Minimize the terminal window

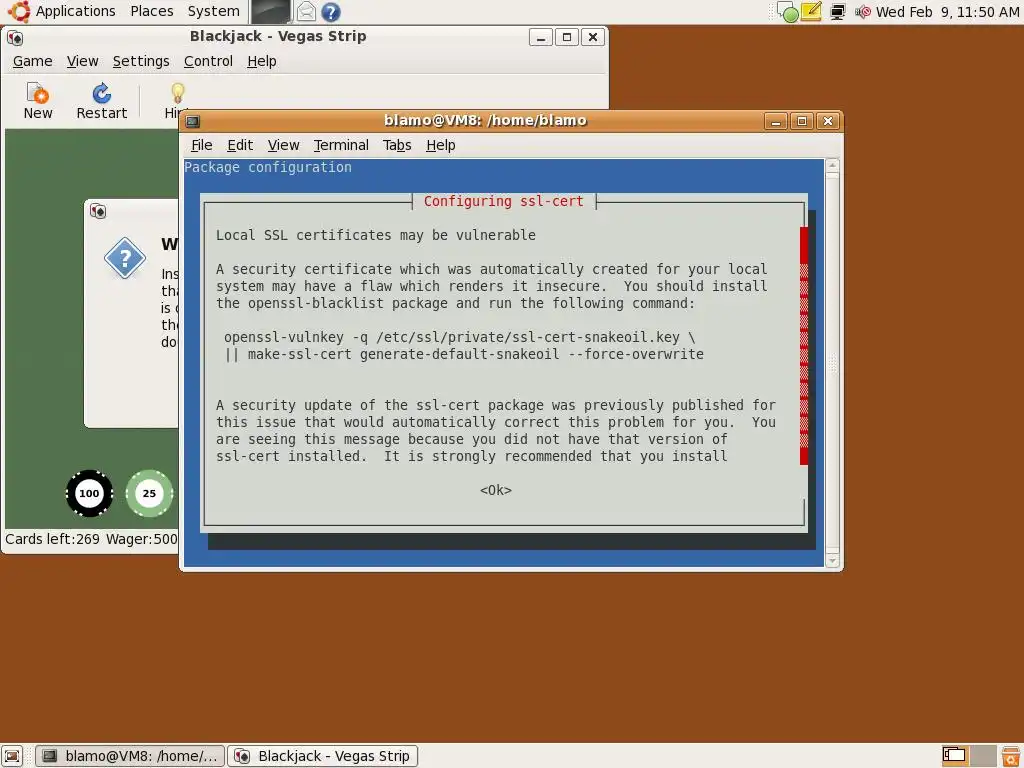click(x=775, y=121)
